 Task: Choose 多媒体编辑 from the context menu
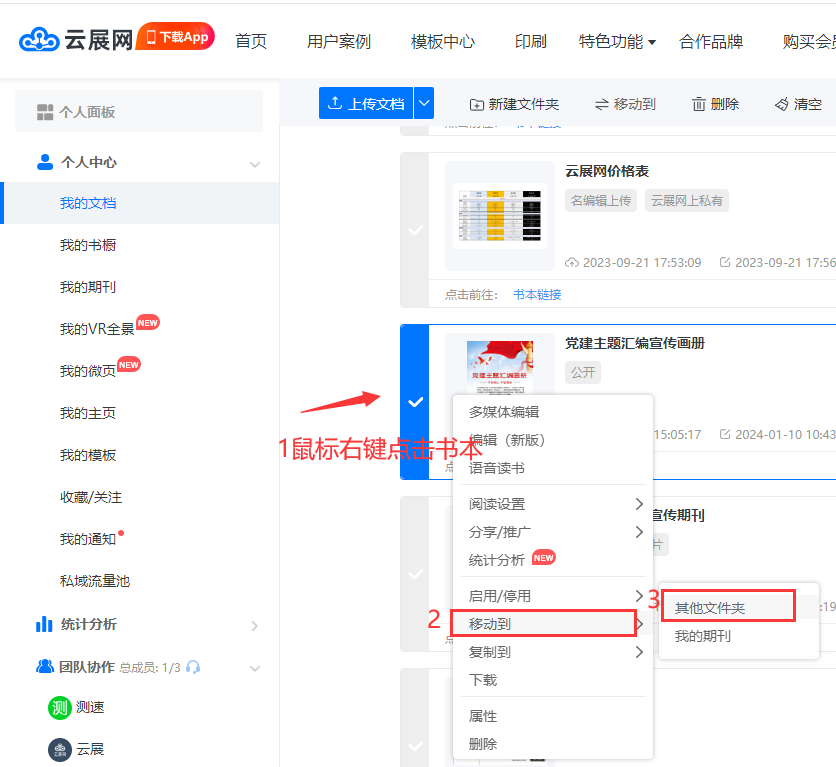504,412
